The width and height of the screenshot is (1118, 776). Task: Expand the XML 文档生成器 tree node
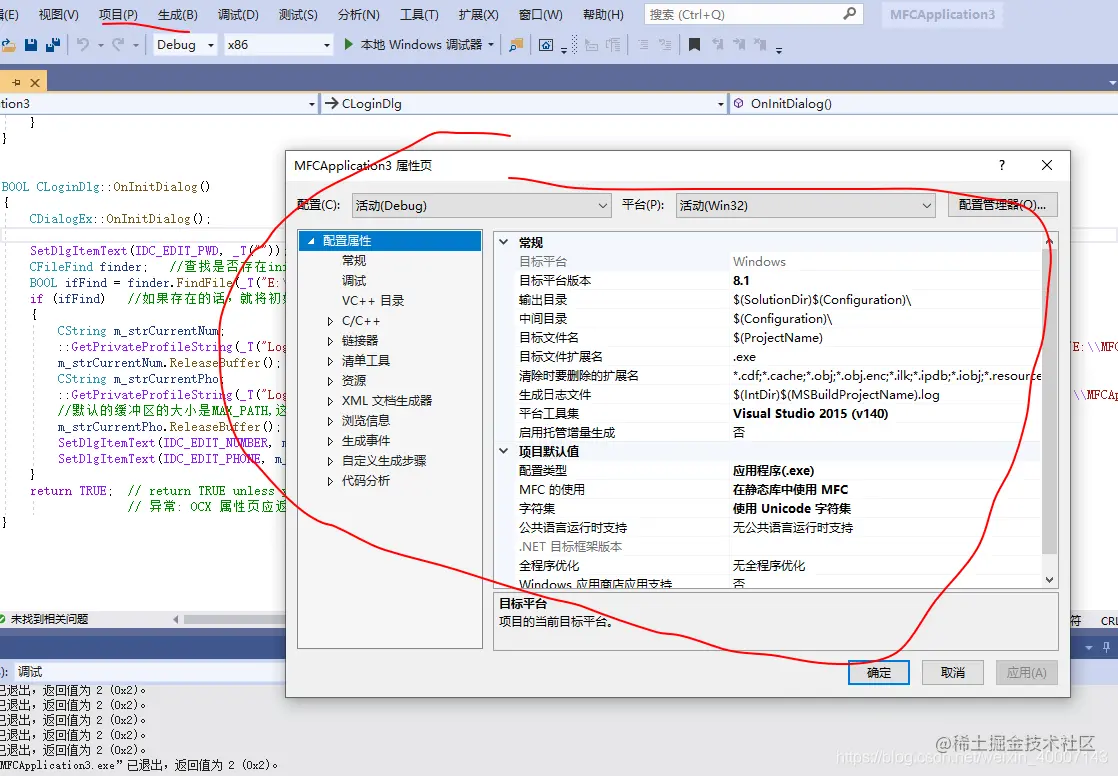(x=329, y=401)
